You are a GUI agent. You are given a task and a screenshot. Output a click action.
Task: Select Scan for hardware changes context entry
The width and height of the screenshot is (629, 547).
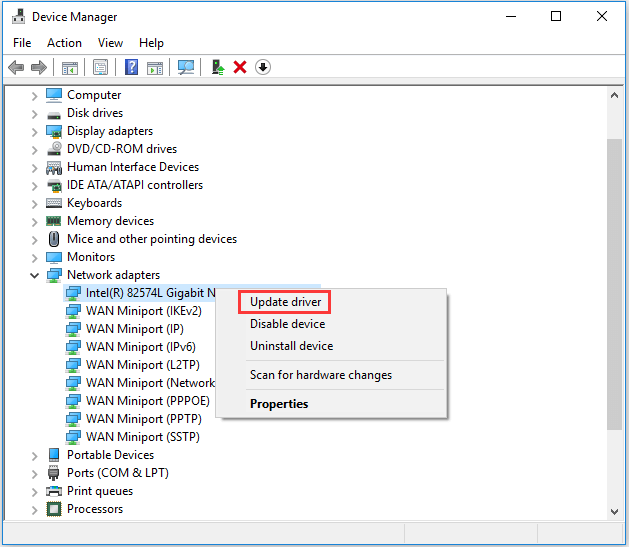pos(321,375)
